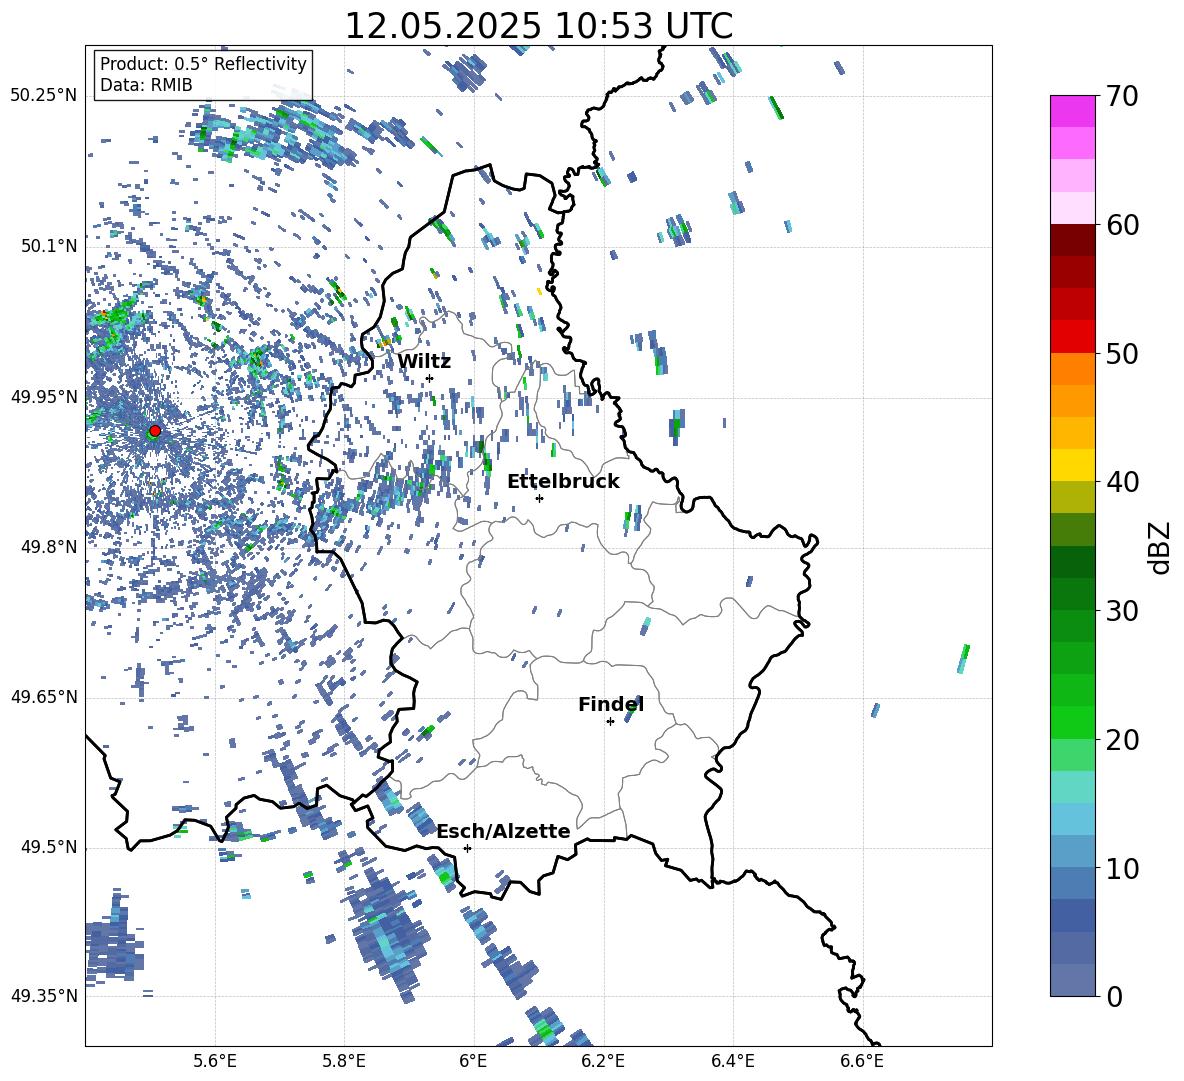
Task: Click the 6°E longitude label
Action: (x=473, y=1061)
